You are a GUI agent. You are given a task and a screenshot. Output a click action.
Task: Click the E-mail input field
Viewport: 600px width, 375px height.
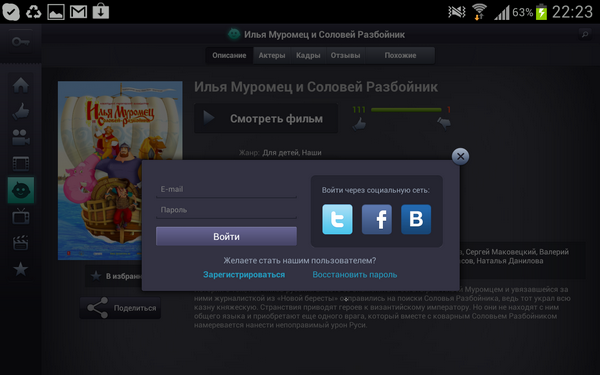pos(226,189)
